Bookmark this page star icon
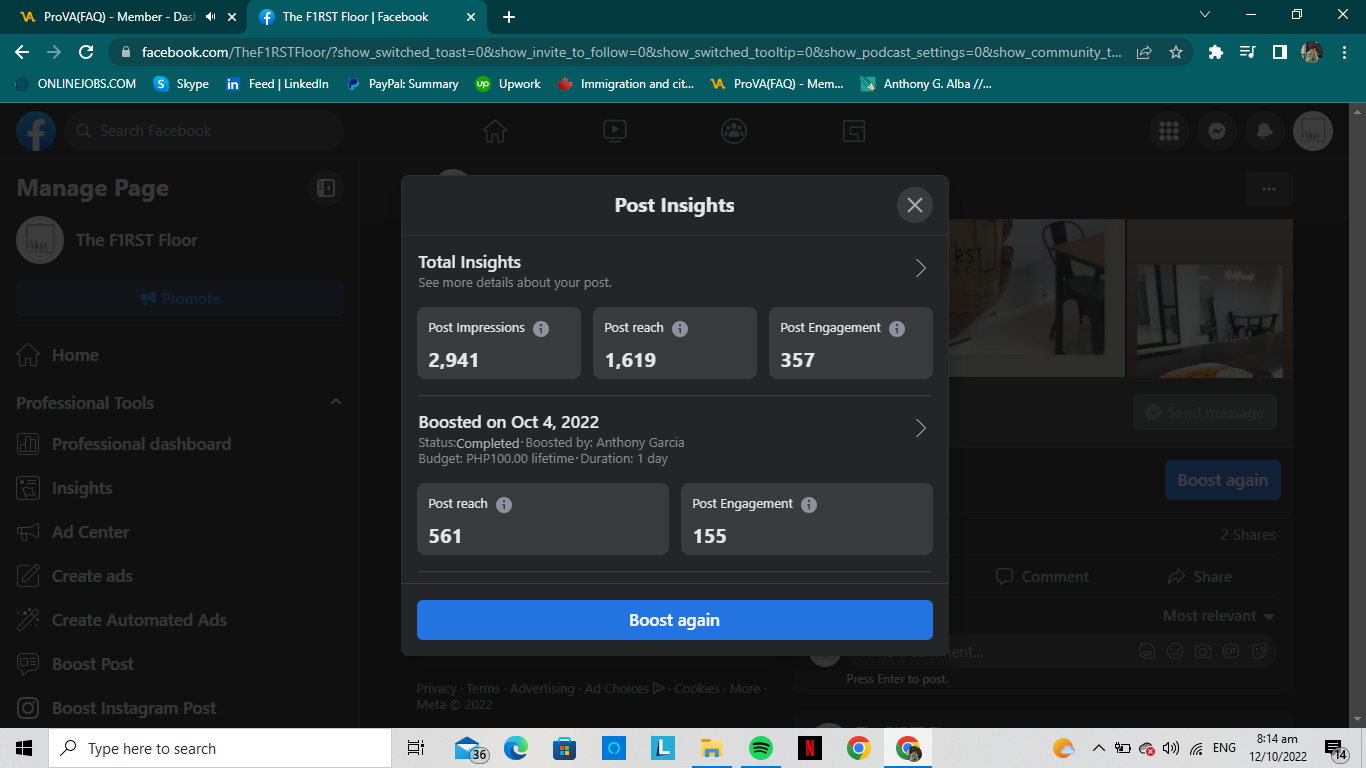Viewport: 1366px width, 768px height. [x=1176, y=52]
